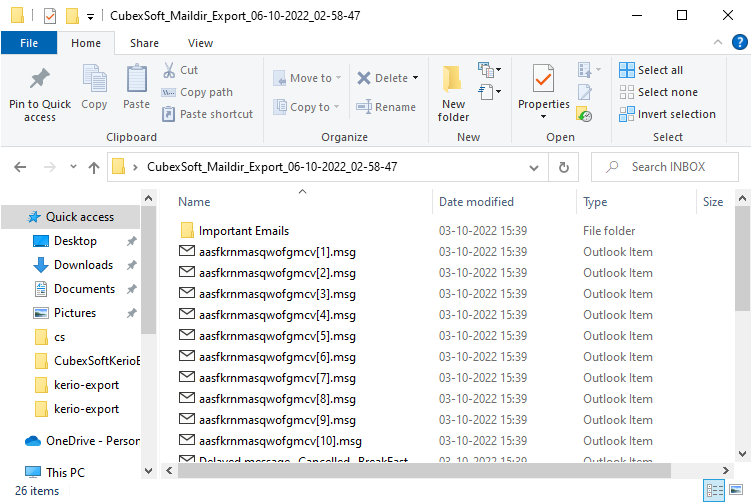
Task: Select the Desktop quick access item
Action: click(75, 241)
